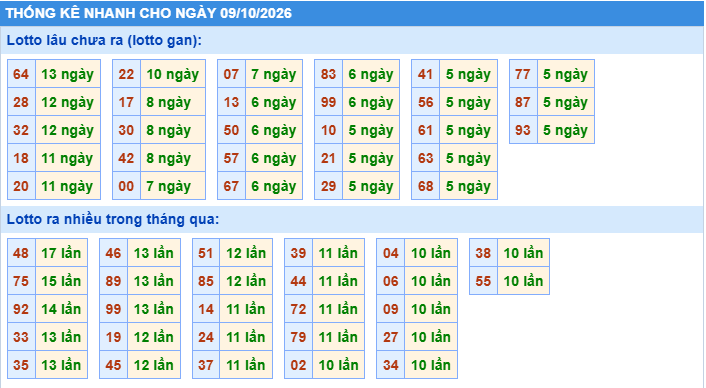Select number 00 in the lotto gan table

pos(127,185)
